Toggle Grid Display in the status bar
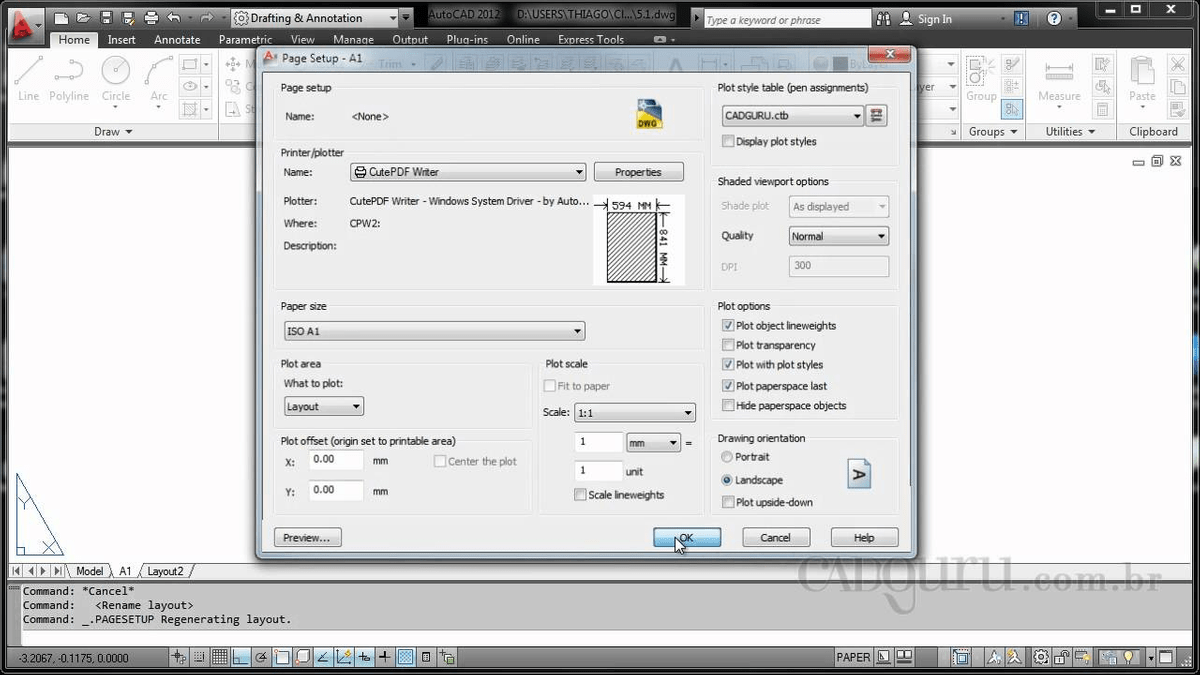The height and width of the screenshot is (675, 1200). tap(219, 657)
